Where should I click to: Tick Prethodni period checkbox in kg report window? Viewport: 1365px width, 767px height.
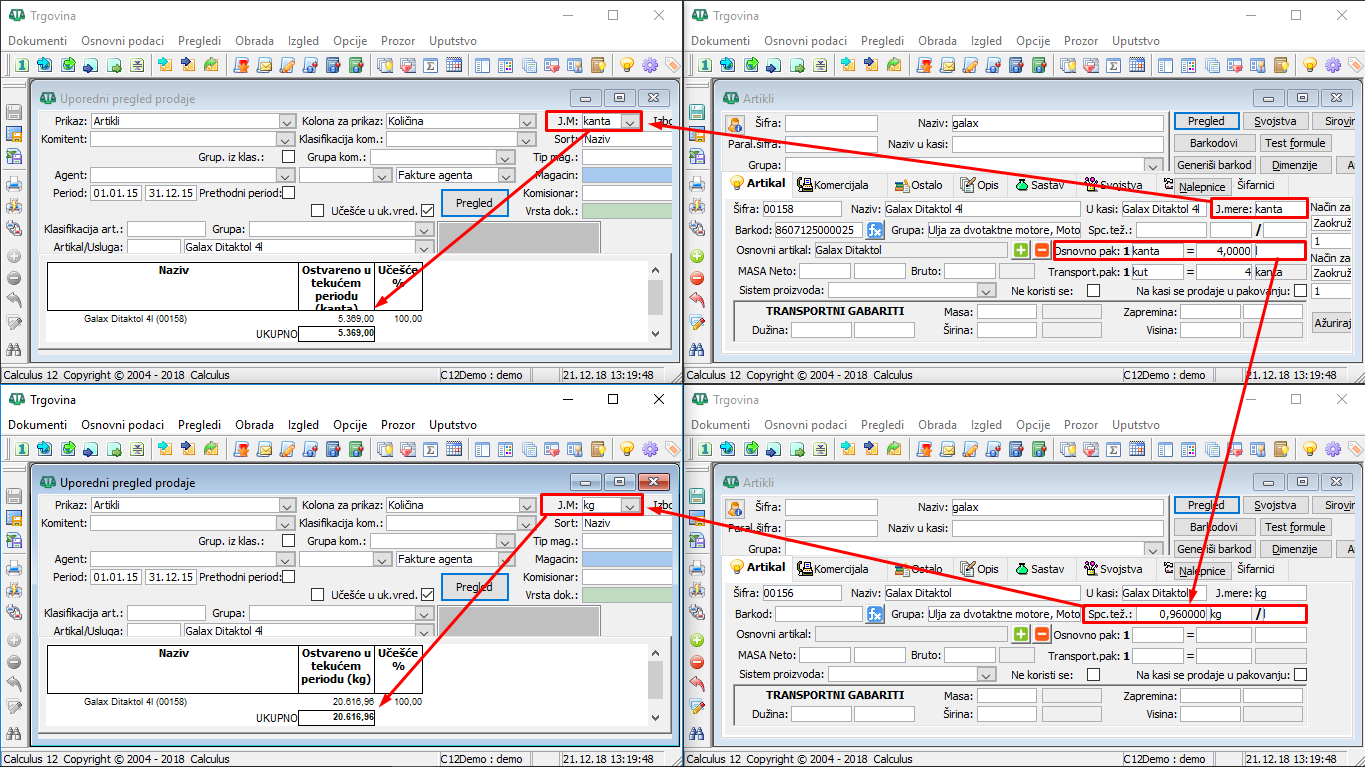[x=288, y=577]
